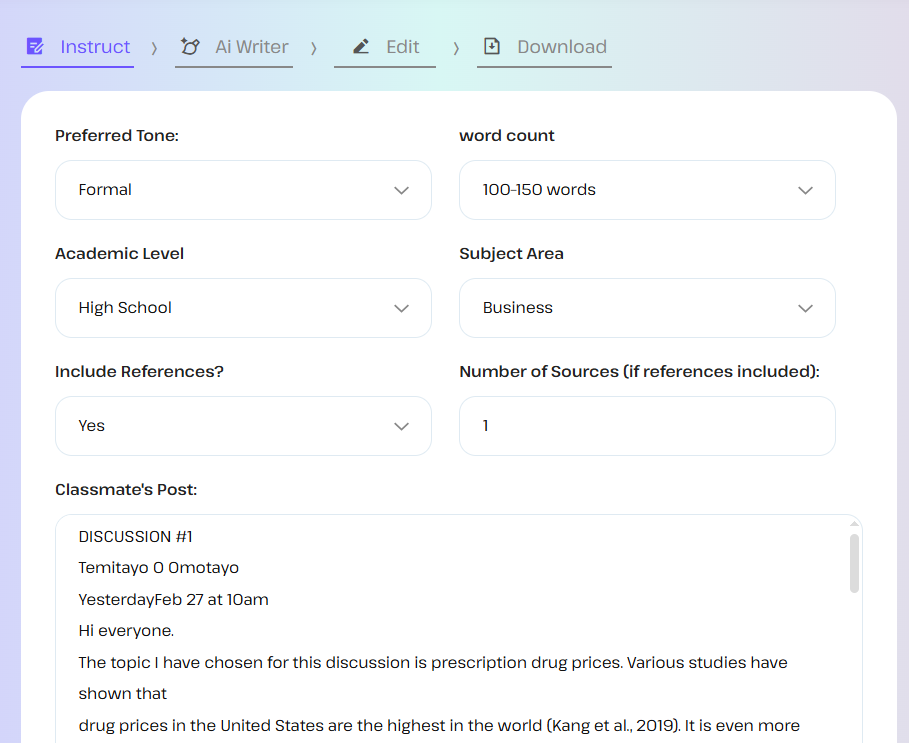Click the Number of Sources input field
The height and width of the screenshot is (743, 909).
coord(647,426)
